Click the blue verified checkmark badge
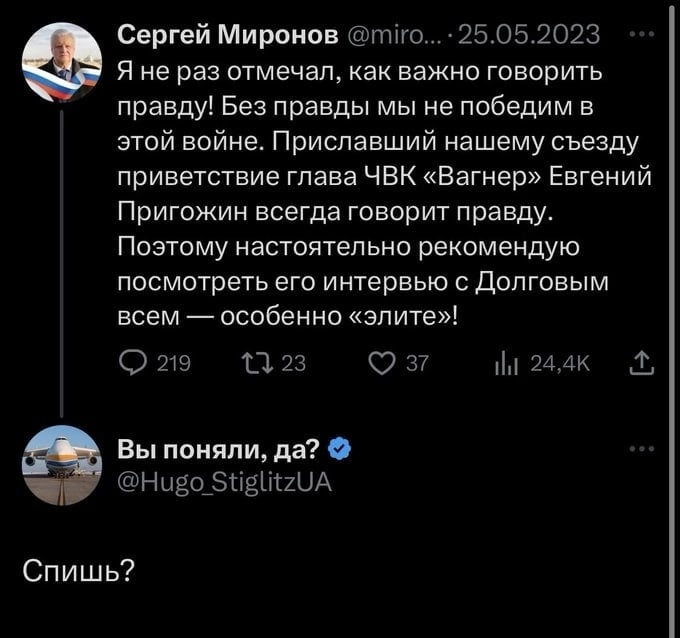 [340, 451]
